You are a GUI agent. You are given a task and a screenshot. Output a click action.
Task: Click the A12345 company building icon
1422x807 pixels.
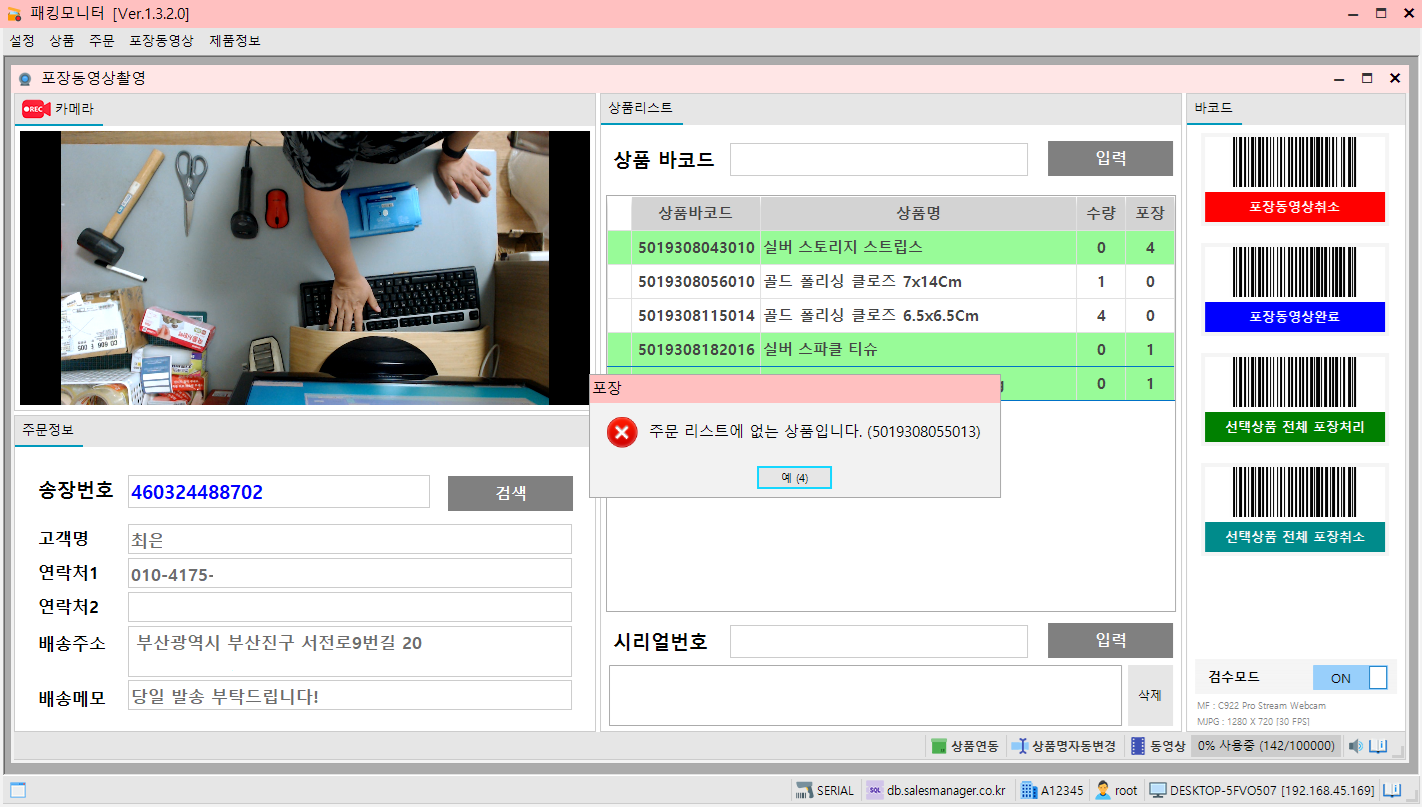click(x=1028, y=790)
